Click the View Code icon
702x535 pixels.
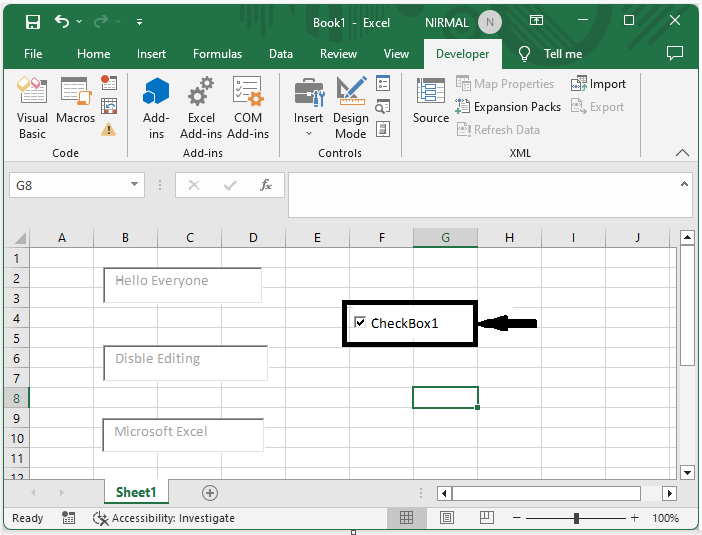pos(383,107)
